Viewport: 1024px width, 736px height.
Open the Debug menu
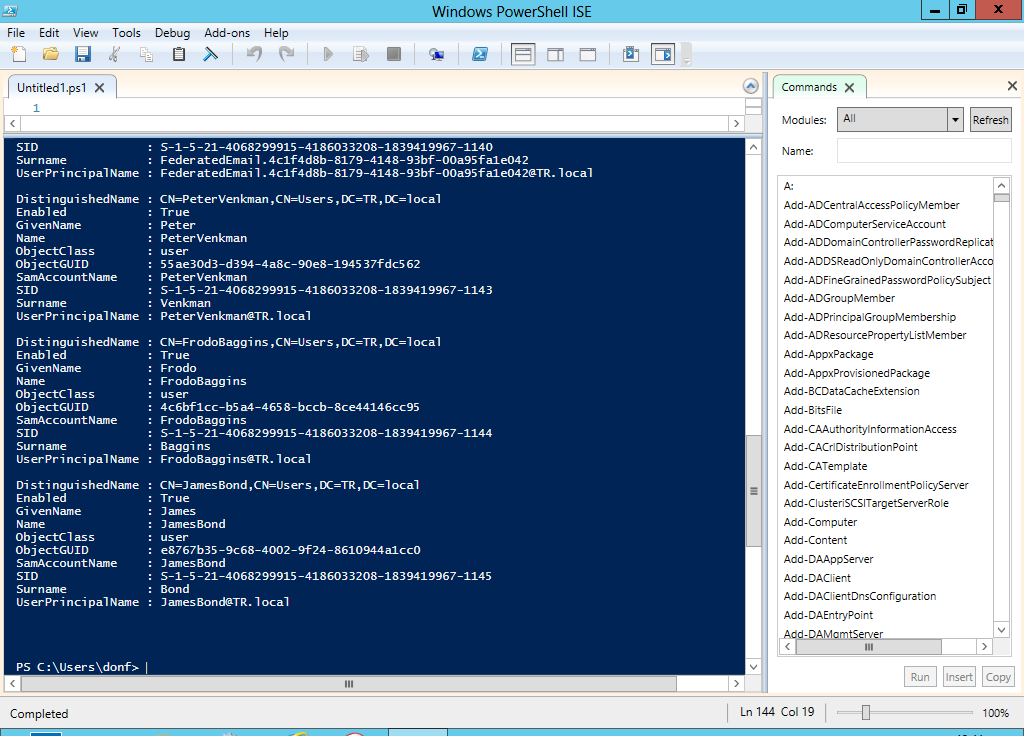pyautogui.click(x=172, y=33)
